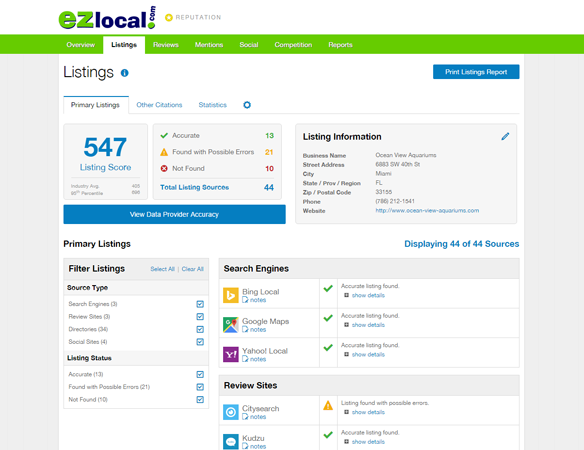Click the ezlocal.com logo
The height and width of the screenshot is (450, 584).
107,18
